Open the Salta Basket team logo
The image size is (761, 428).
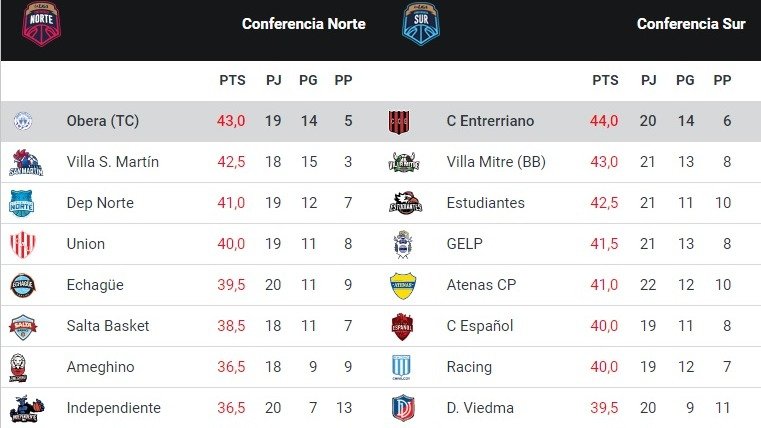[23, 327]
